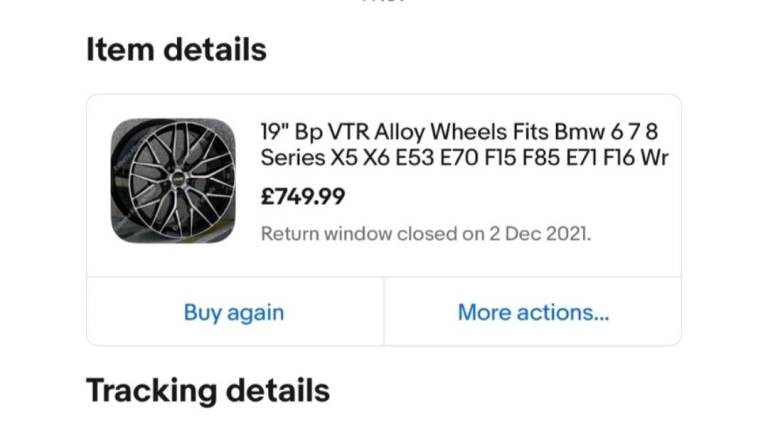This screenshot has height=447, width=768.
Task: Select the Tracking details heading
Action: tap(207, 390)
